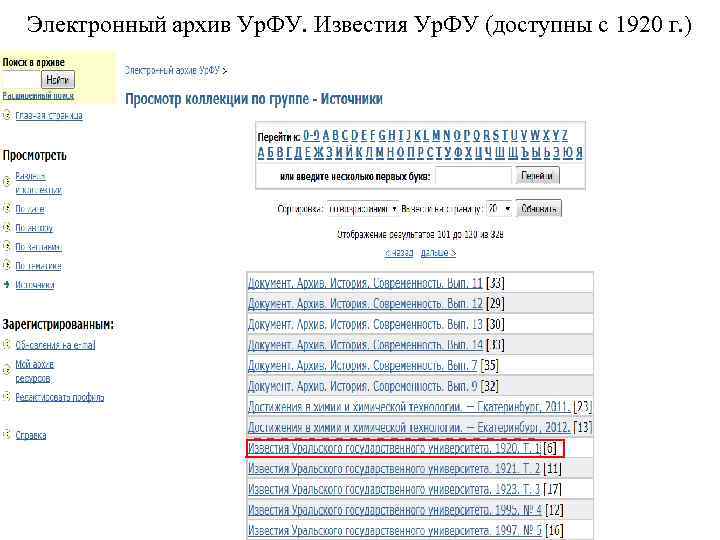
Task: Go to Главная страница in sidebar
Action: pos(49,116)
